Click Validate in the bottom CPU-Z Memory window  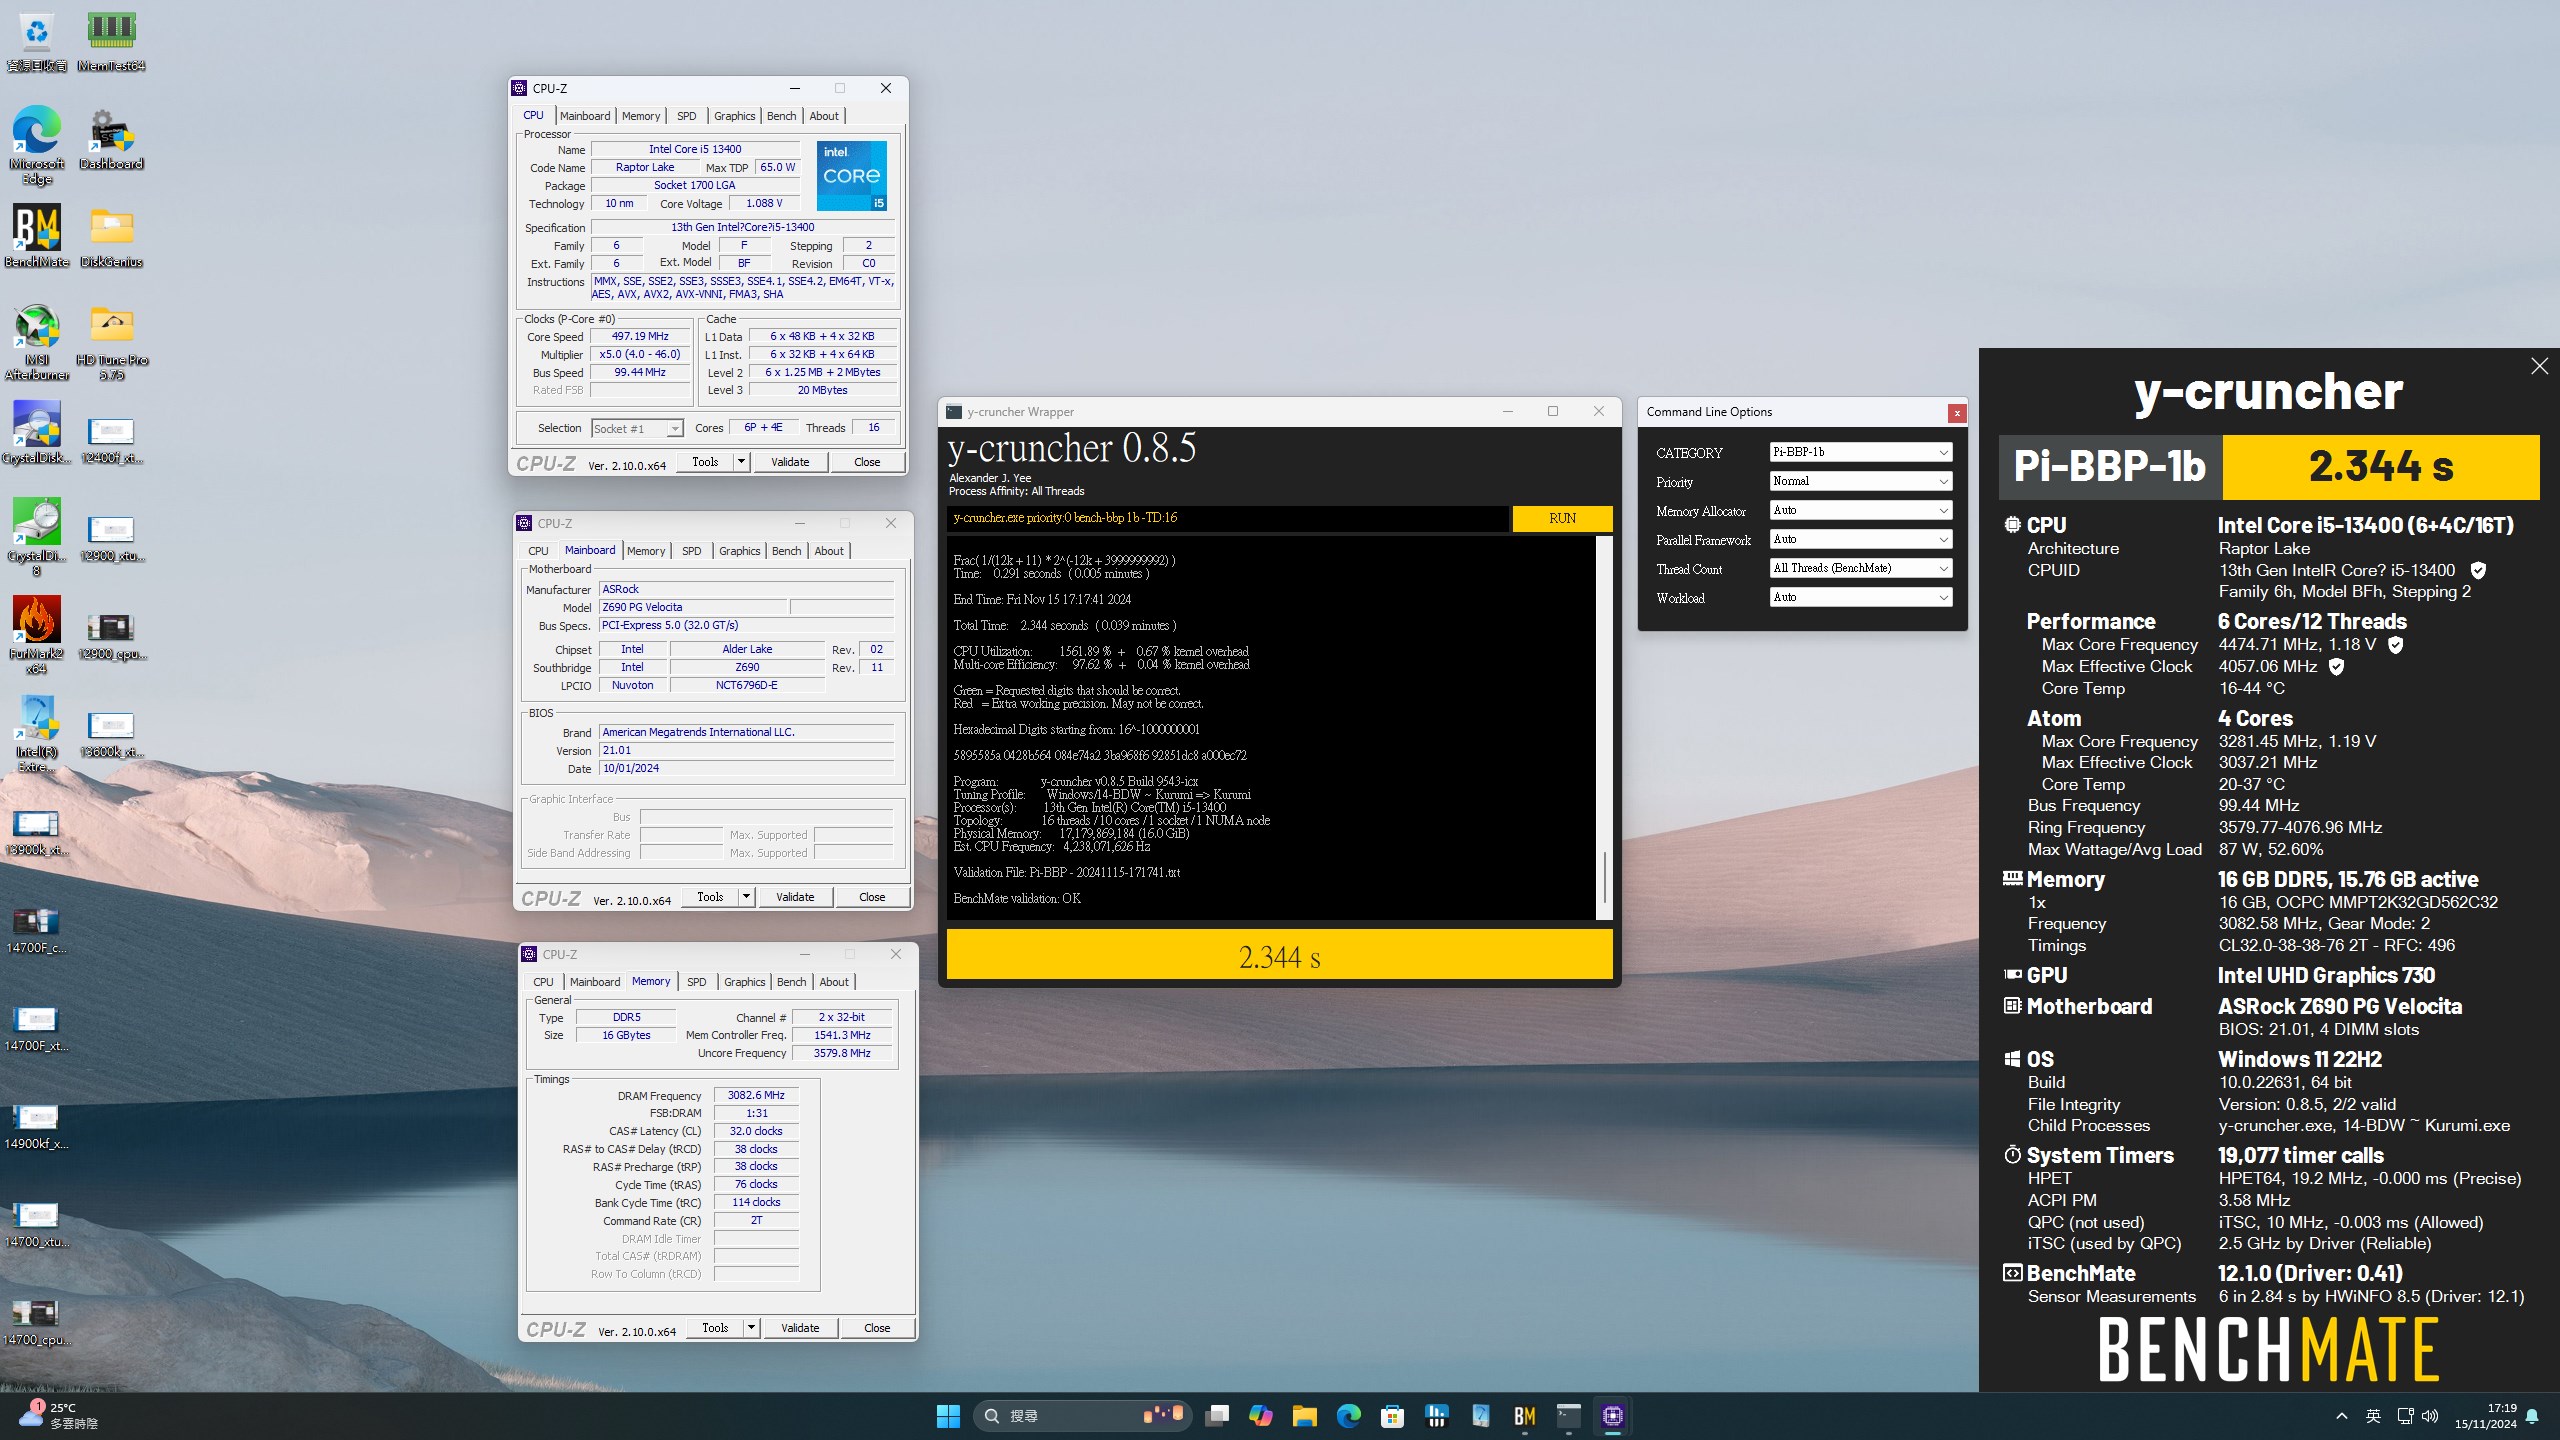pyautogui.click(x=800, y=1328)
